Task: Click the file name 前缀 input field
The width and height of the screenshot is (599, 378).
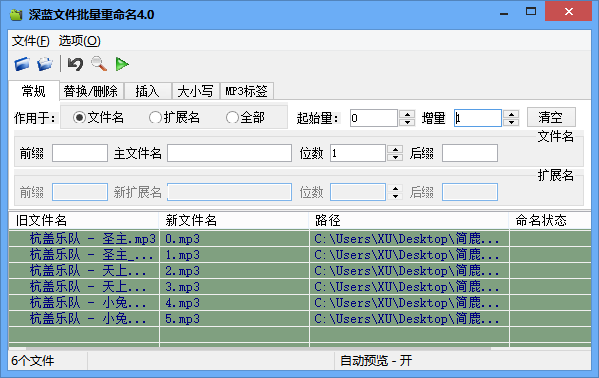Action: tap(80, 153)
